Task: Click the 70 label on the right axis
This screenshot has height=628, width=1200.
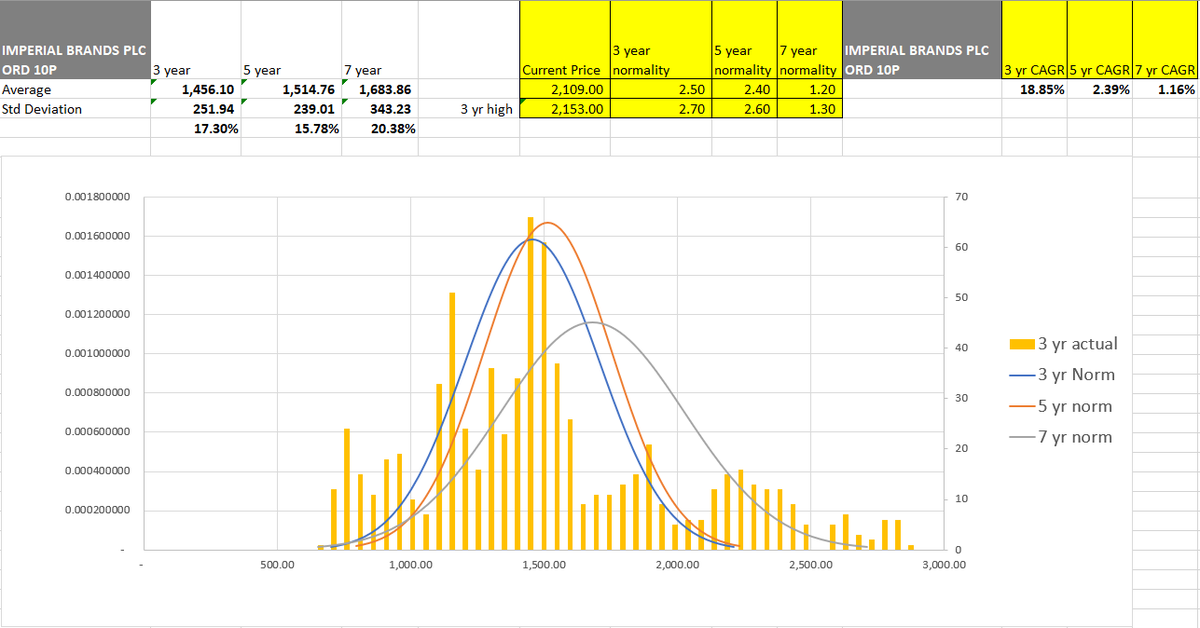Action: [x=962, y=197]
